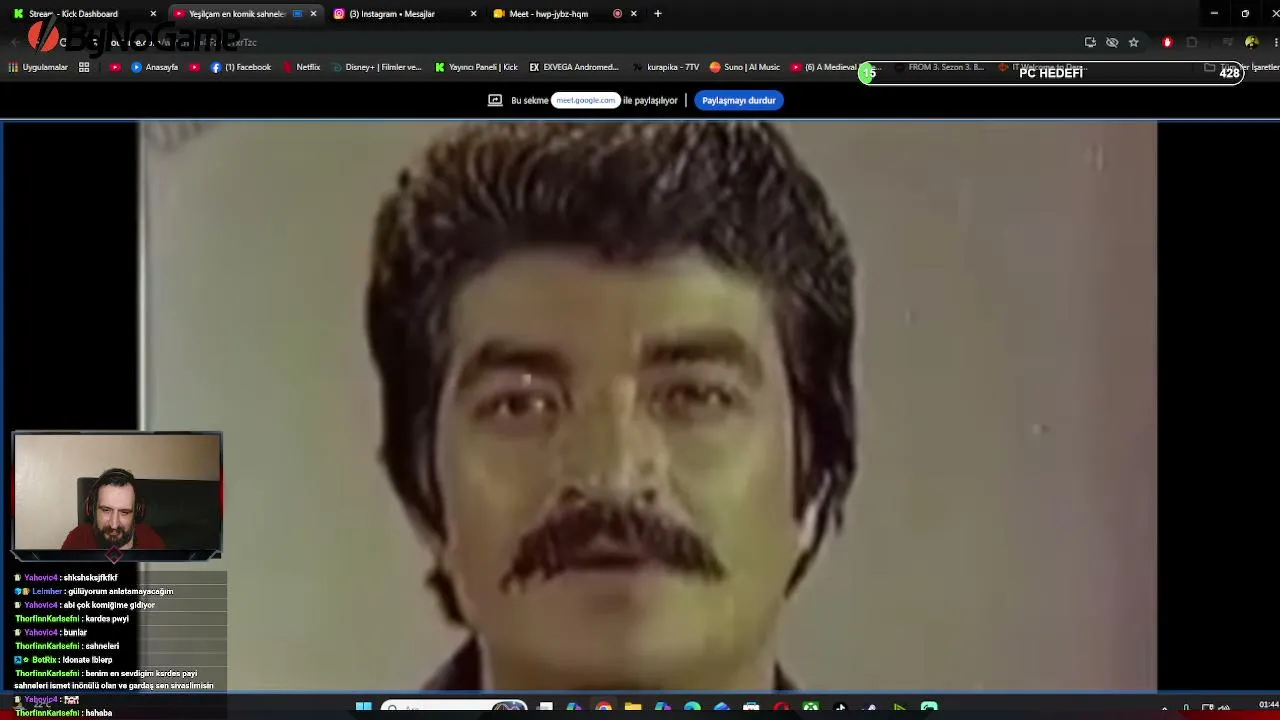Viewport: 1280px width, 720px height.
Task: Click the PC HEDEFI goal progress bar
Action: pyautogui.click(x=1051, y=73)
